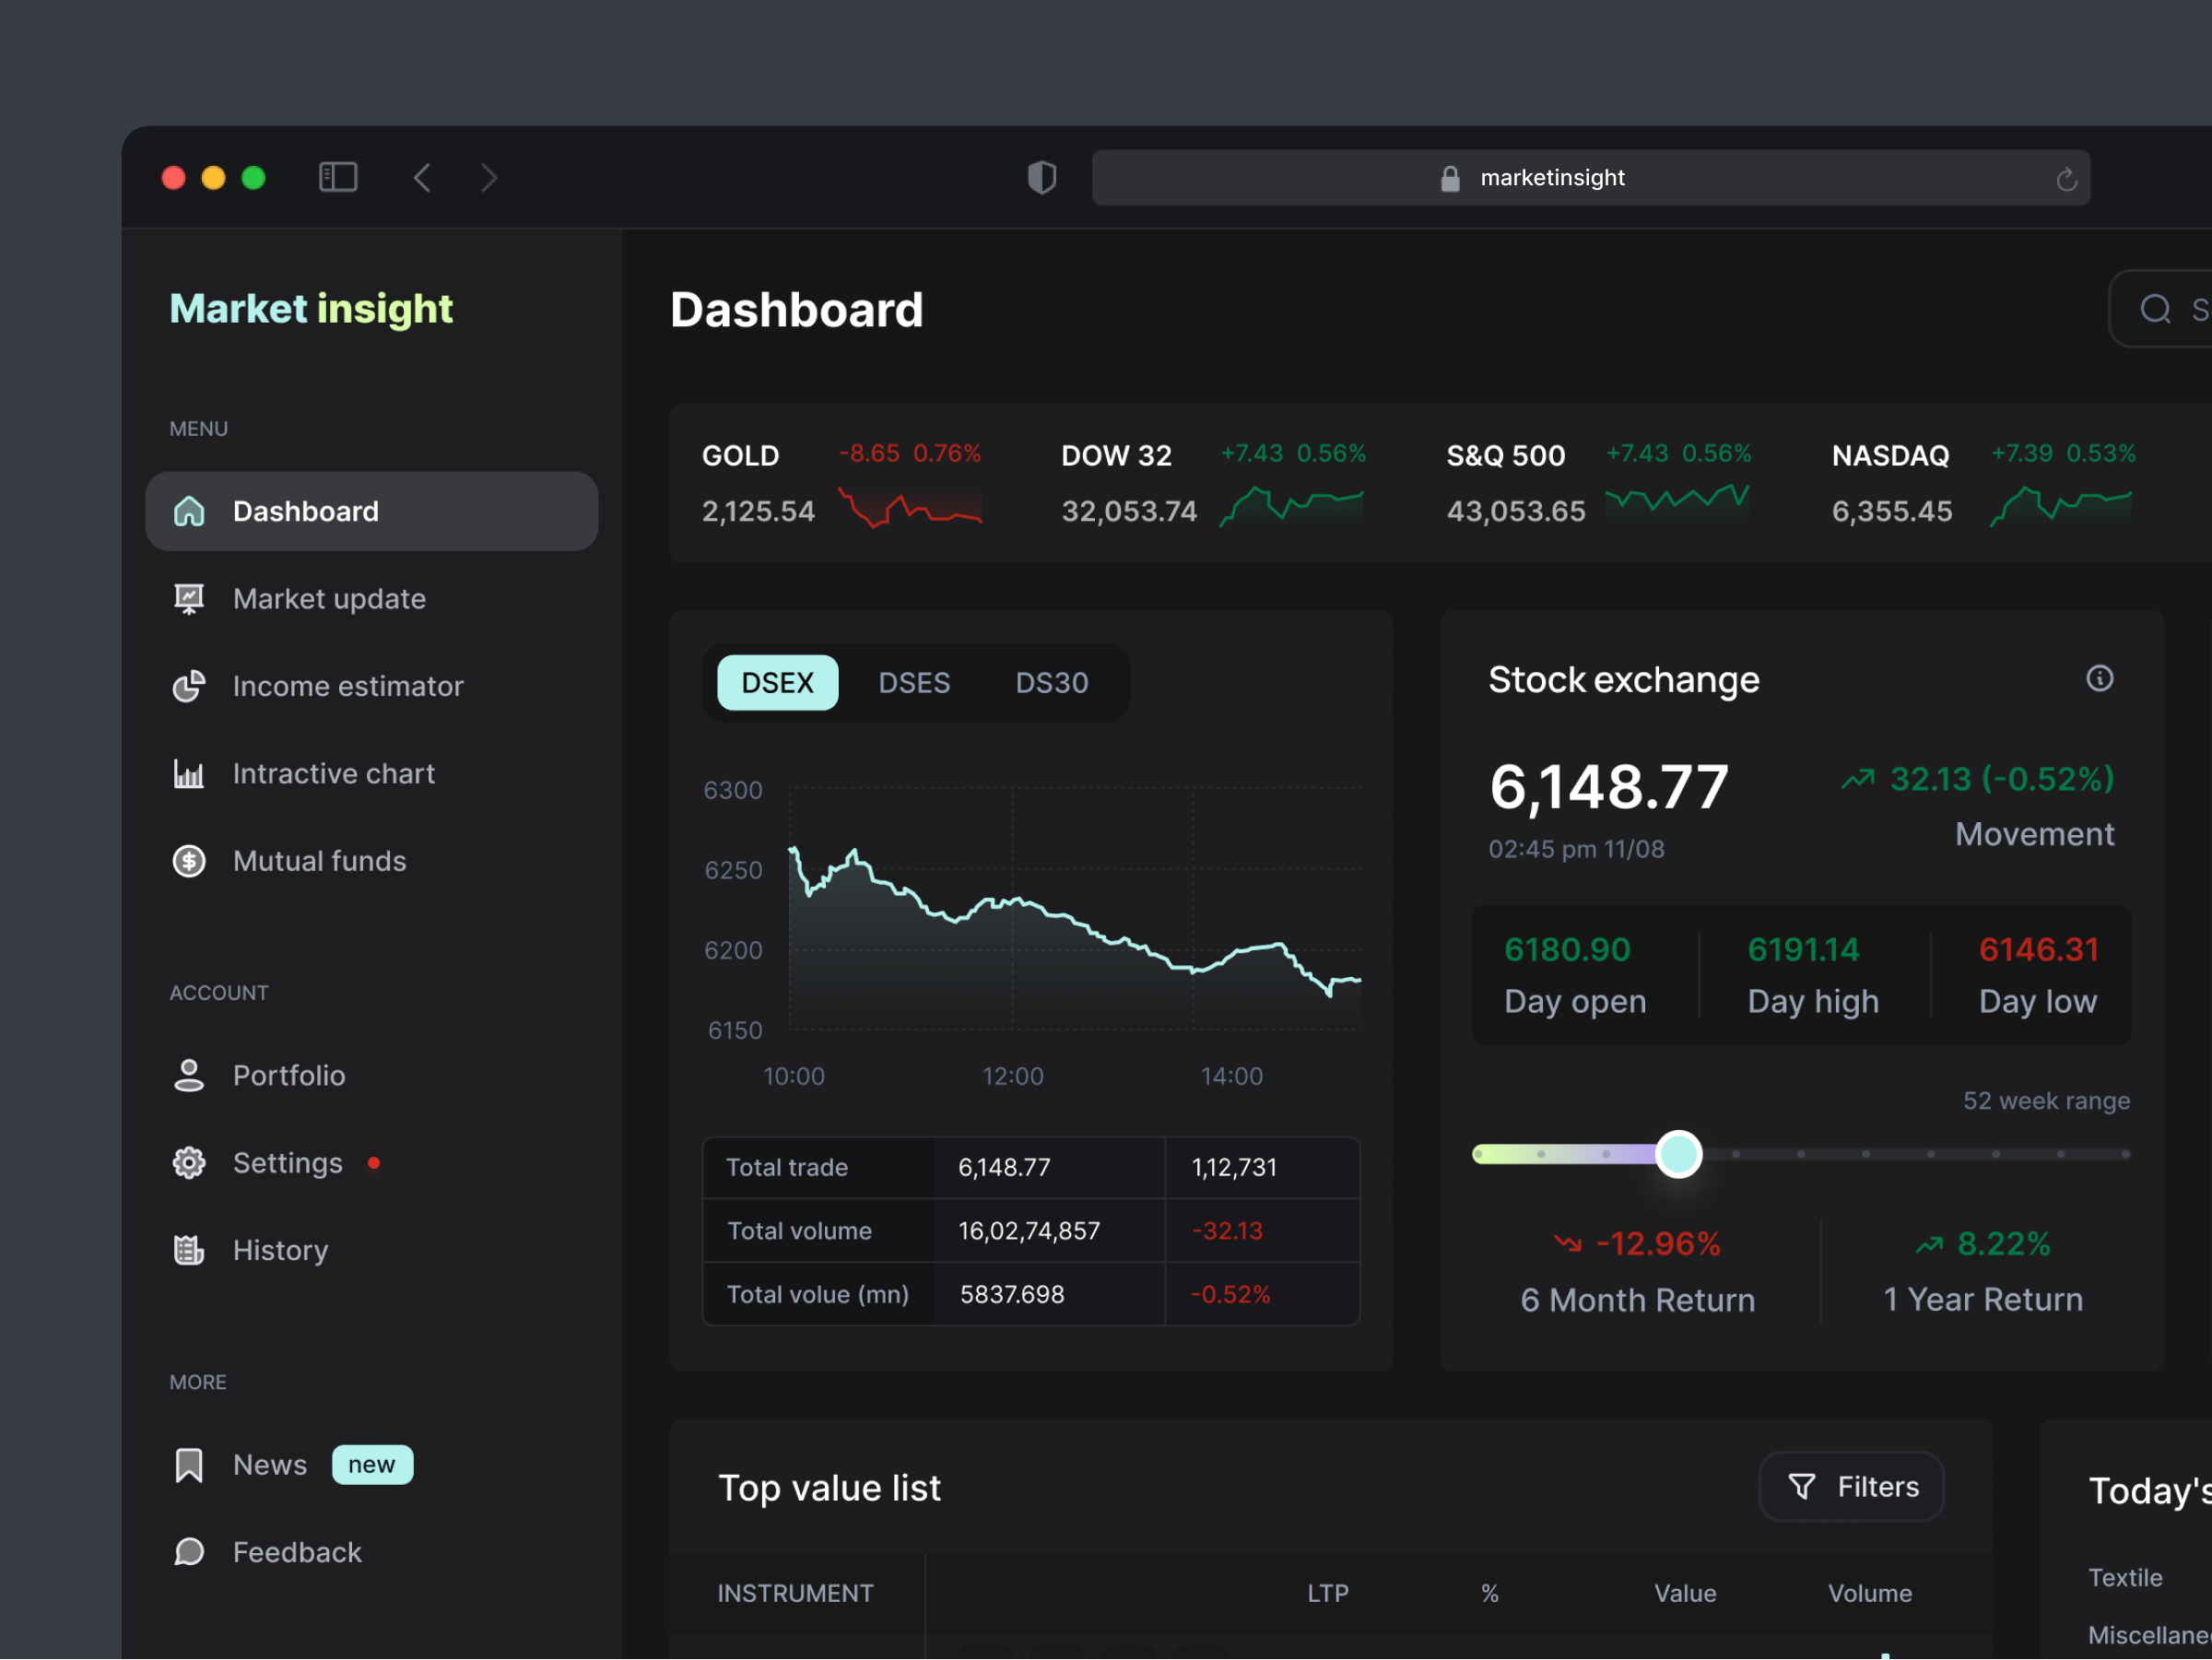The image size is (2212, 1660).
Task: Toggle the browser sidebar panel
Action: coord(338,176)
